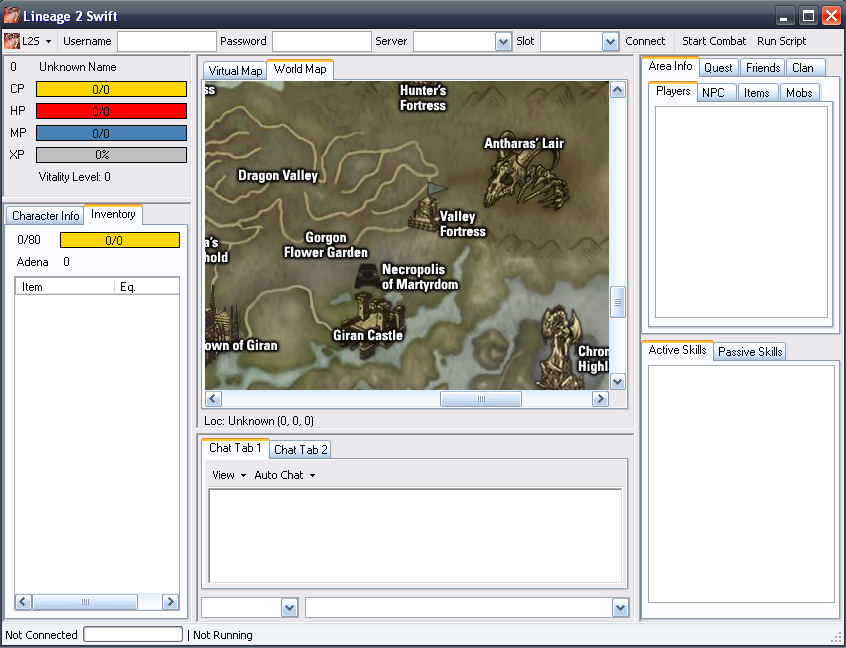Screen dimensions: 846x648
Task: Click the world map vertical scrollbar thumb
Action: pyautogui.click(x=618, y=302)
